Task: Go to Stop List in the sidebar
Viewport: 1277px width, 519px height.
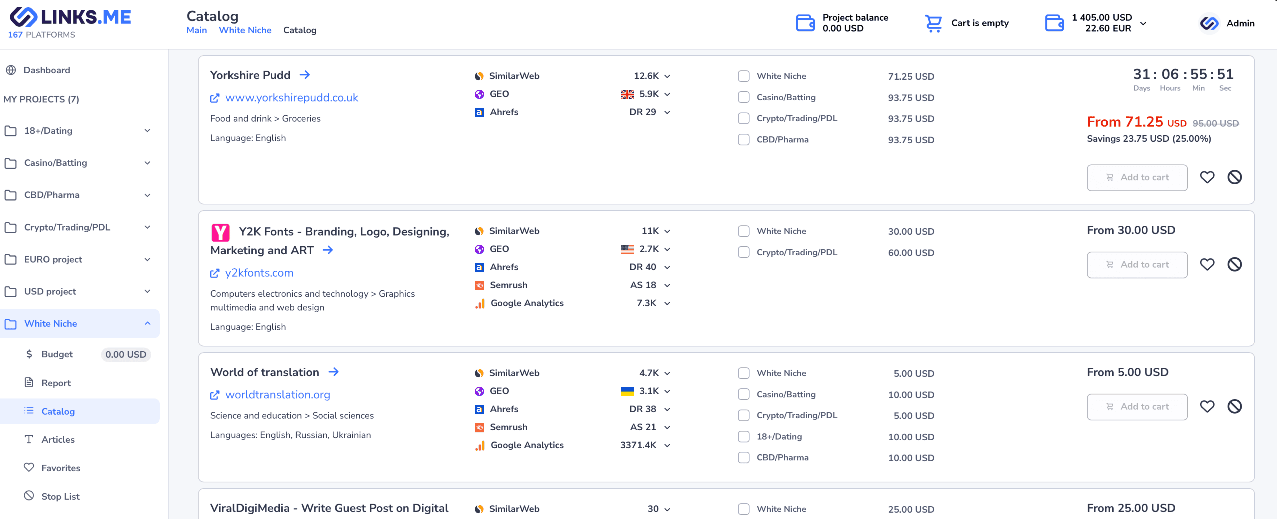Action: (60, 496)
